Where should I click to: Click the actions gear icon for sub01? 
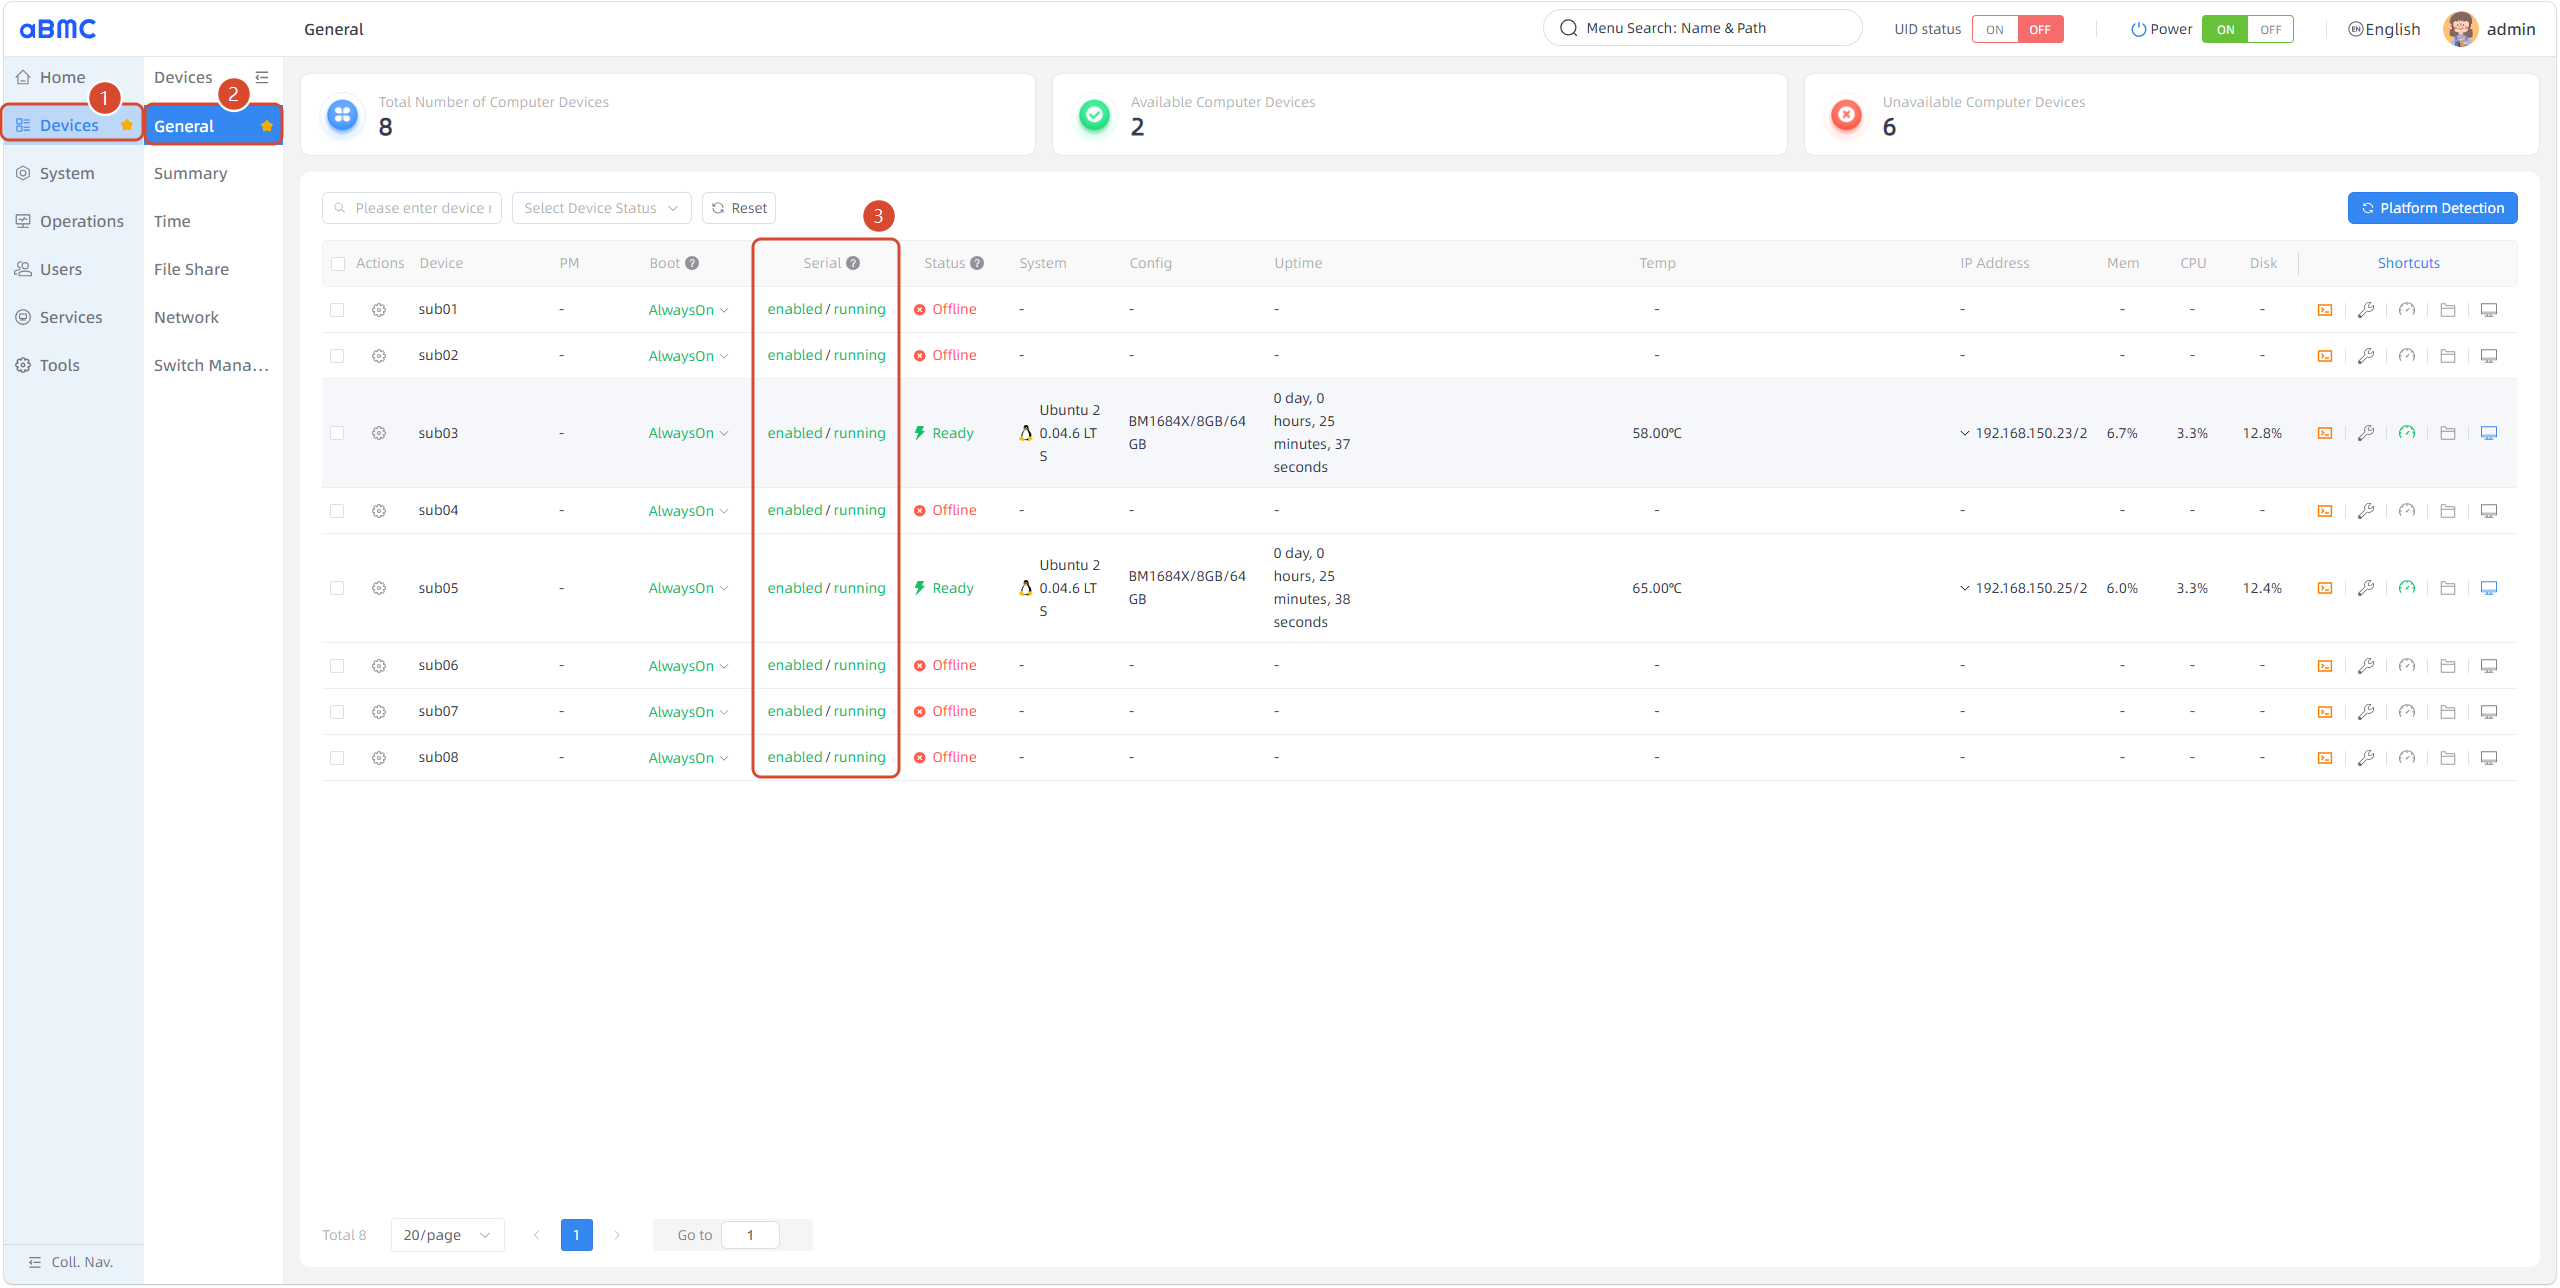379,310
